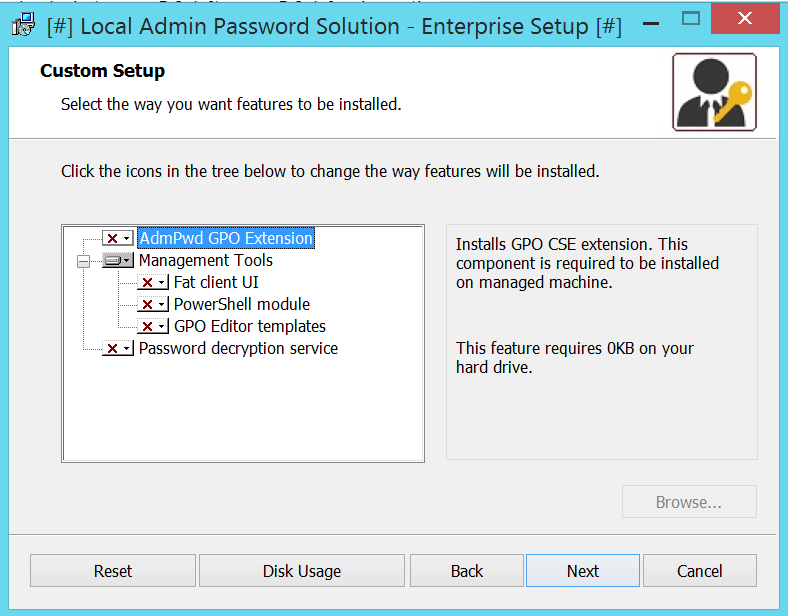Cancel the Enterprise Setup wizard
Image resolution: width=788 pixels, height=616 pixels.
pyautogui.click(x=699, y=571)
